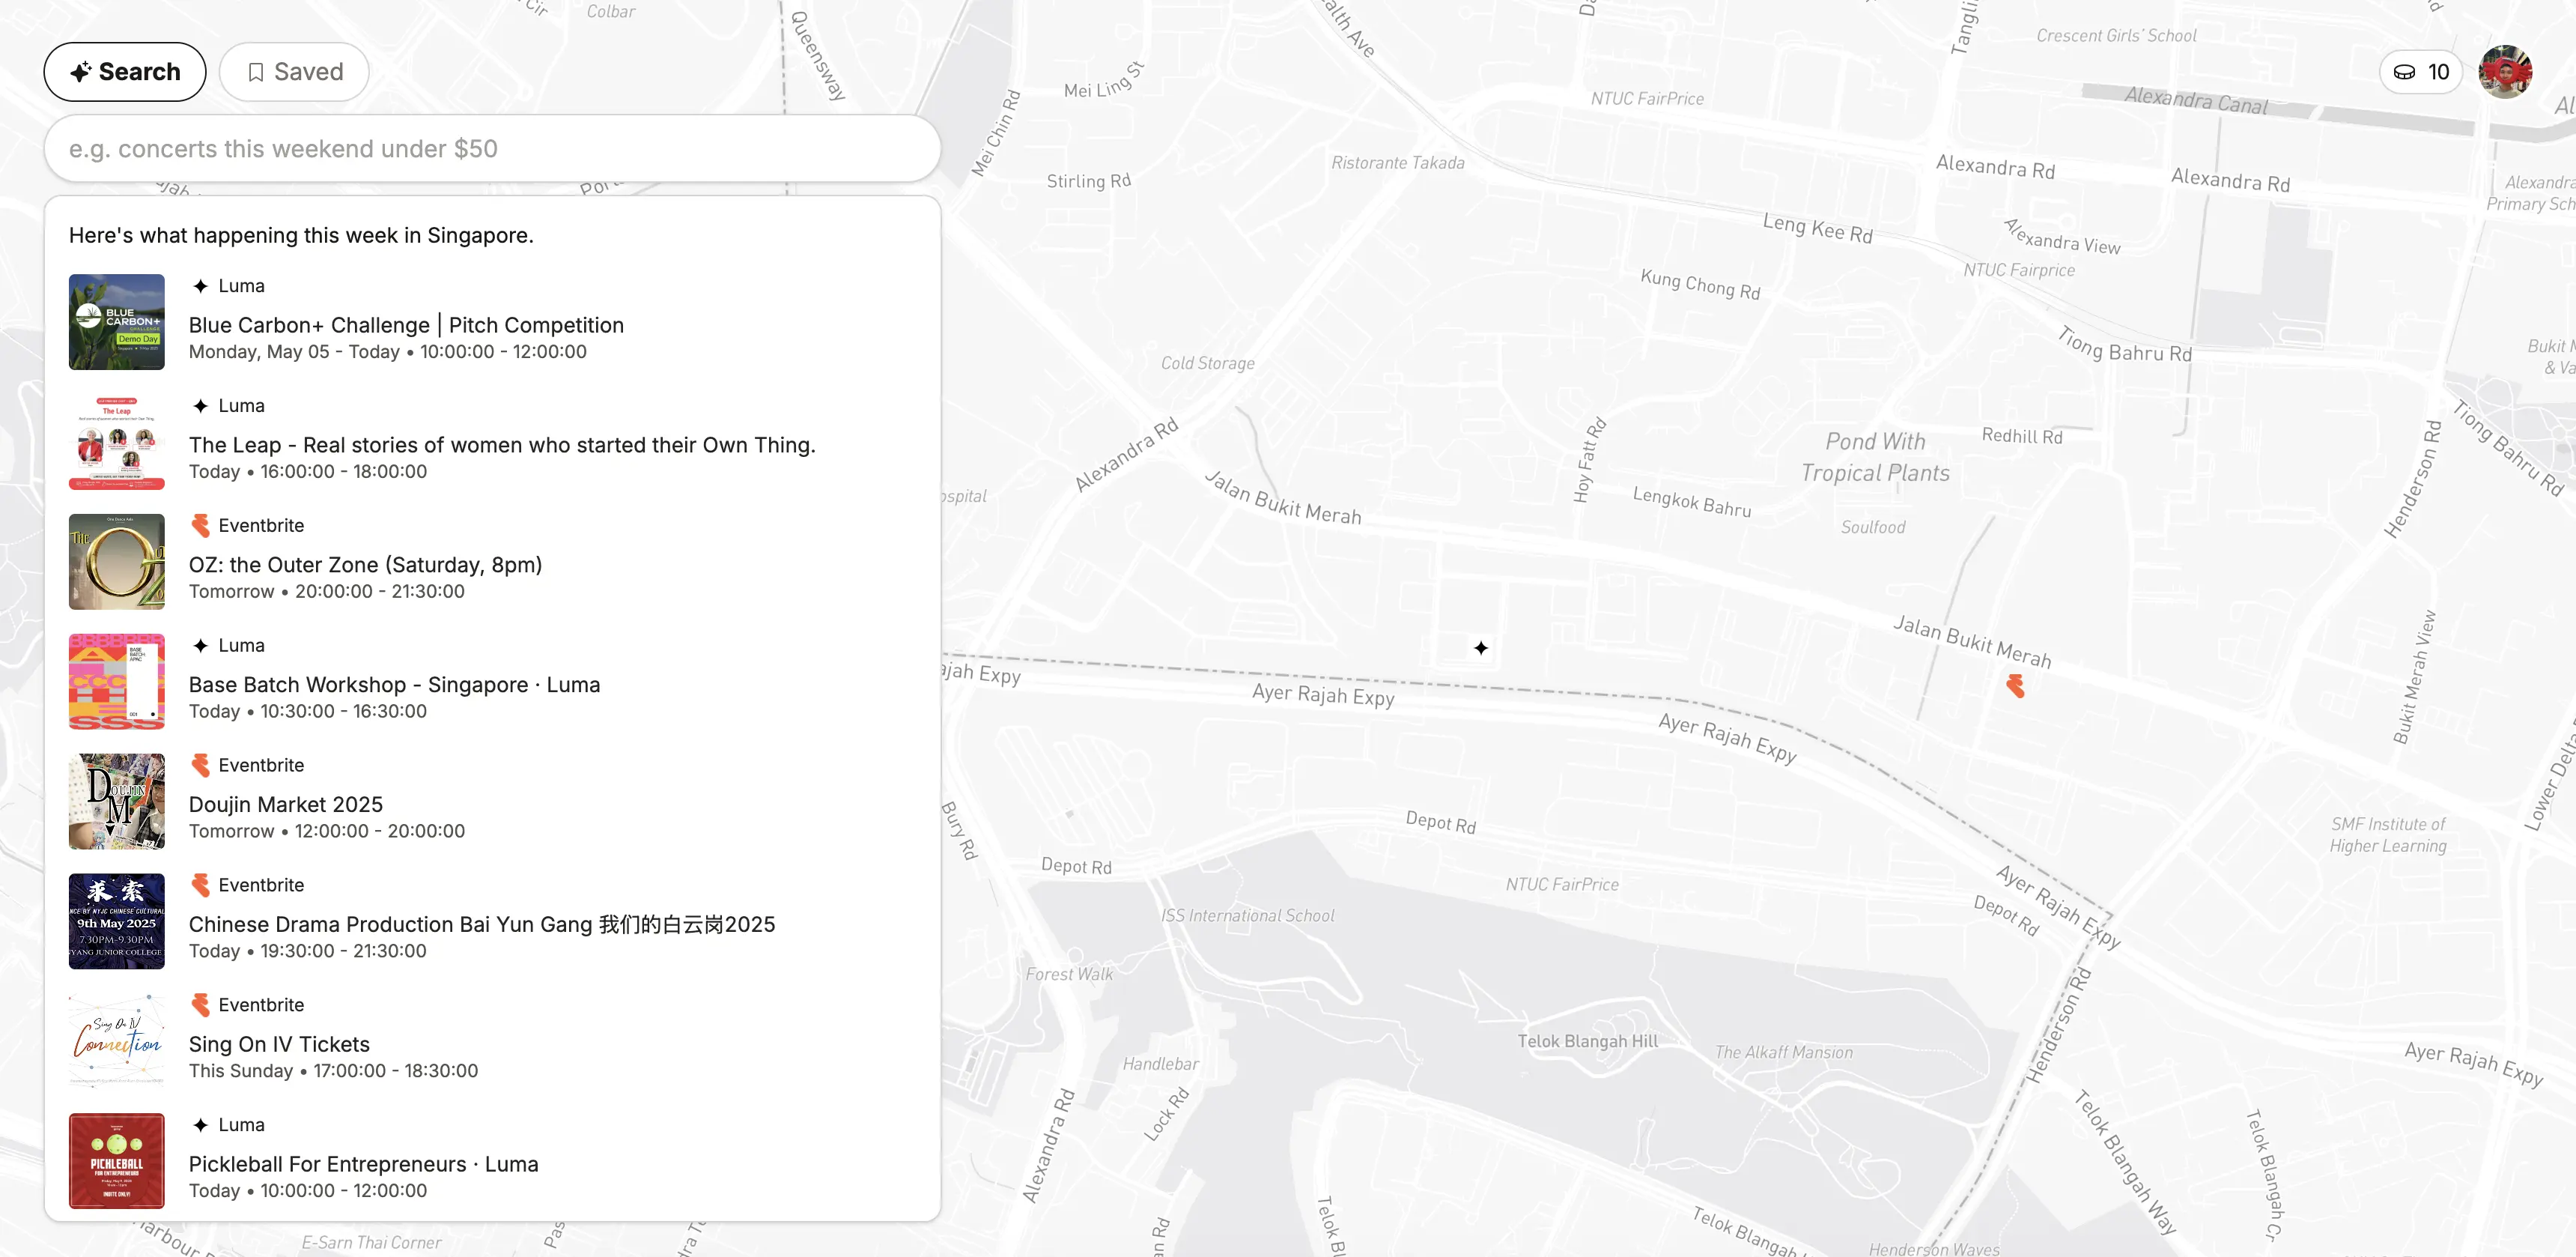The height and width of the screenshot is (1257, 2576).
Task: Open OZ the Outer Zone thumbnail
Action: (117, 562)
